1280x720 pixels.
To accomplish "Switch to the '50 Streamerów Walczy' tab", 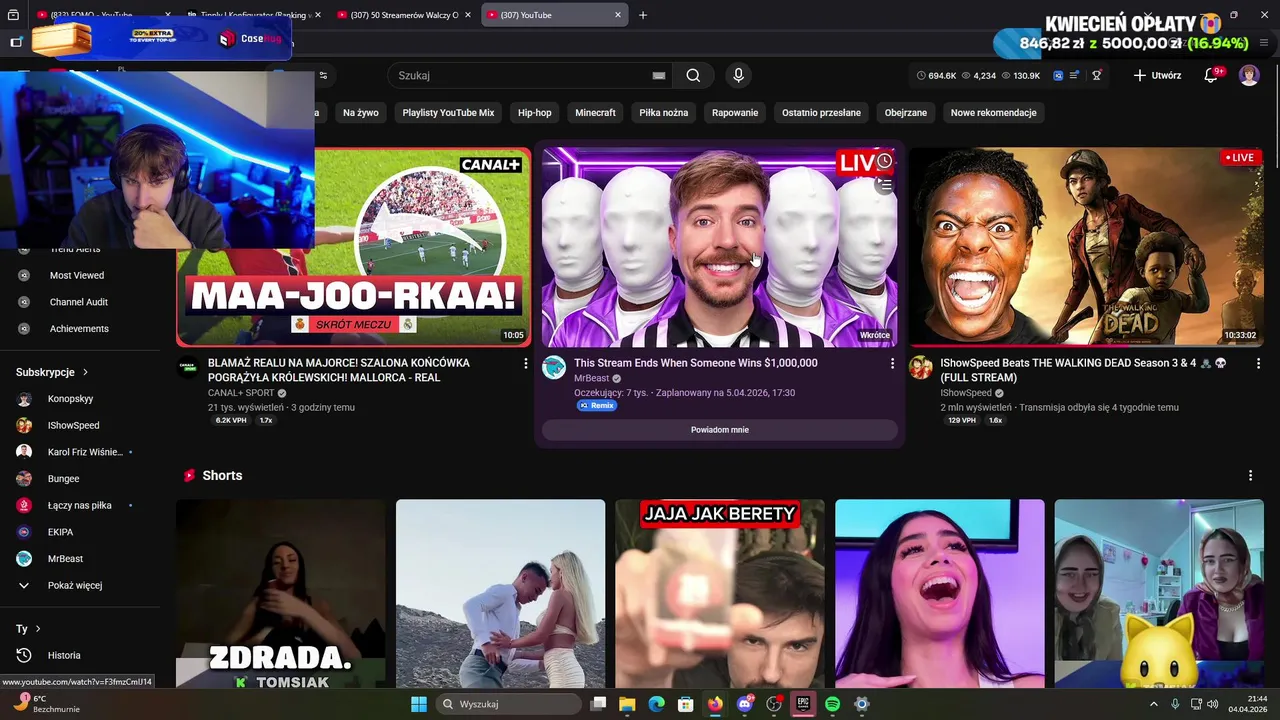I will (x=404, y=15).
